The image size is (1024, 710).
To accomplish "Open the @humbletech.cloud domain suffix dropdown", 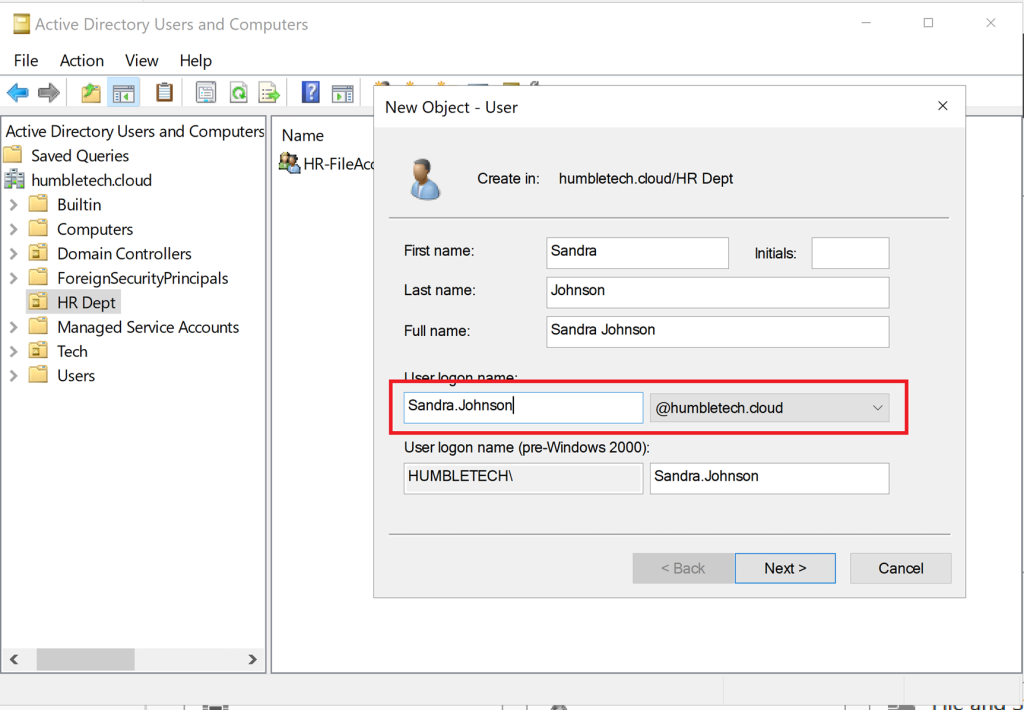I will [769, 407].
